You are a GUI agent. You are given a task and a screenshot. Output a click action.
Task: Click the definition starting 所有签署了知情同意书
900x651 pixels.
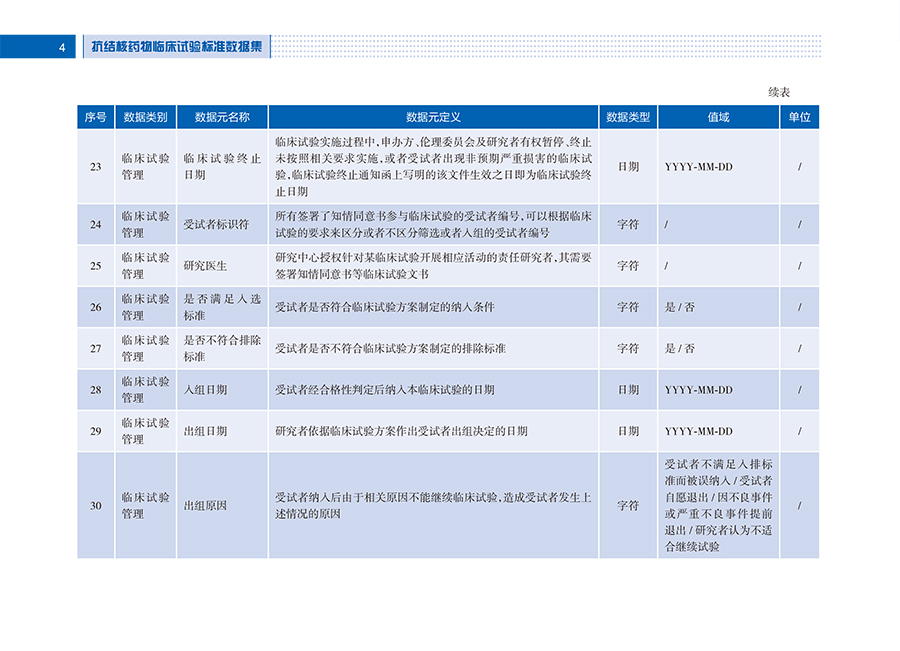[433, 225]
